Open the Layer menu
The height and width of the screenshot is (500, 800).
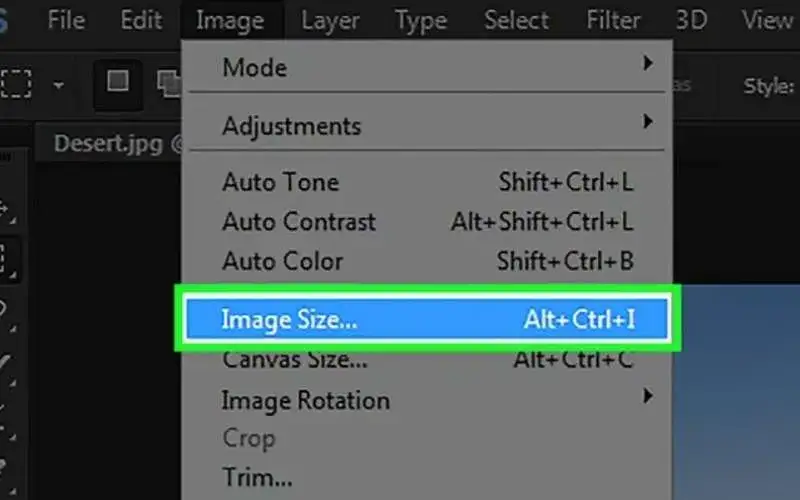click(330, 19)
